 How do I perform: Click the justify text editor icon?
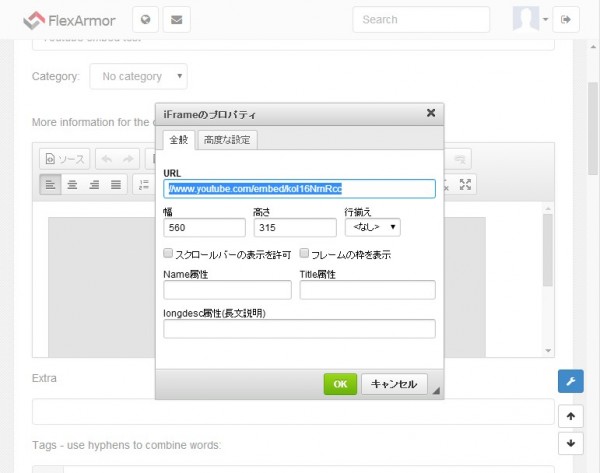[116, 184]
